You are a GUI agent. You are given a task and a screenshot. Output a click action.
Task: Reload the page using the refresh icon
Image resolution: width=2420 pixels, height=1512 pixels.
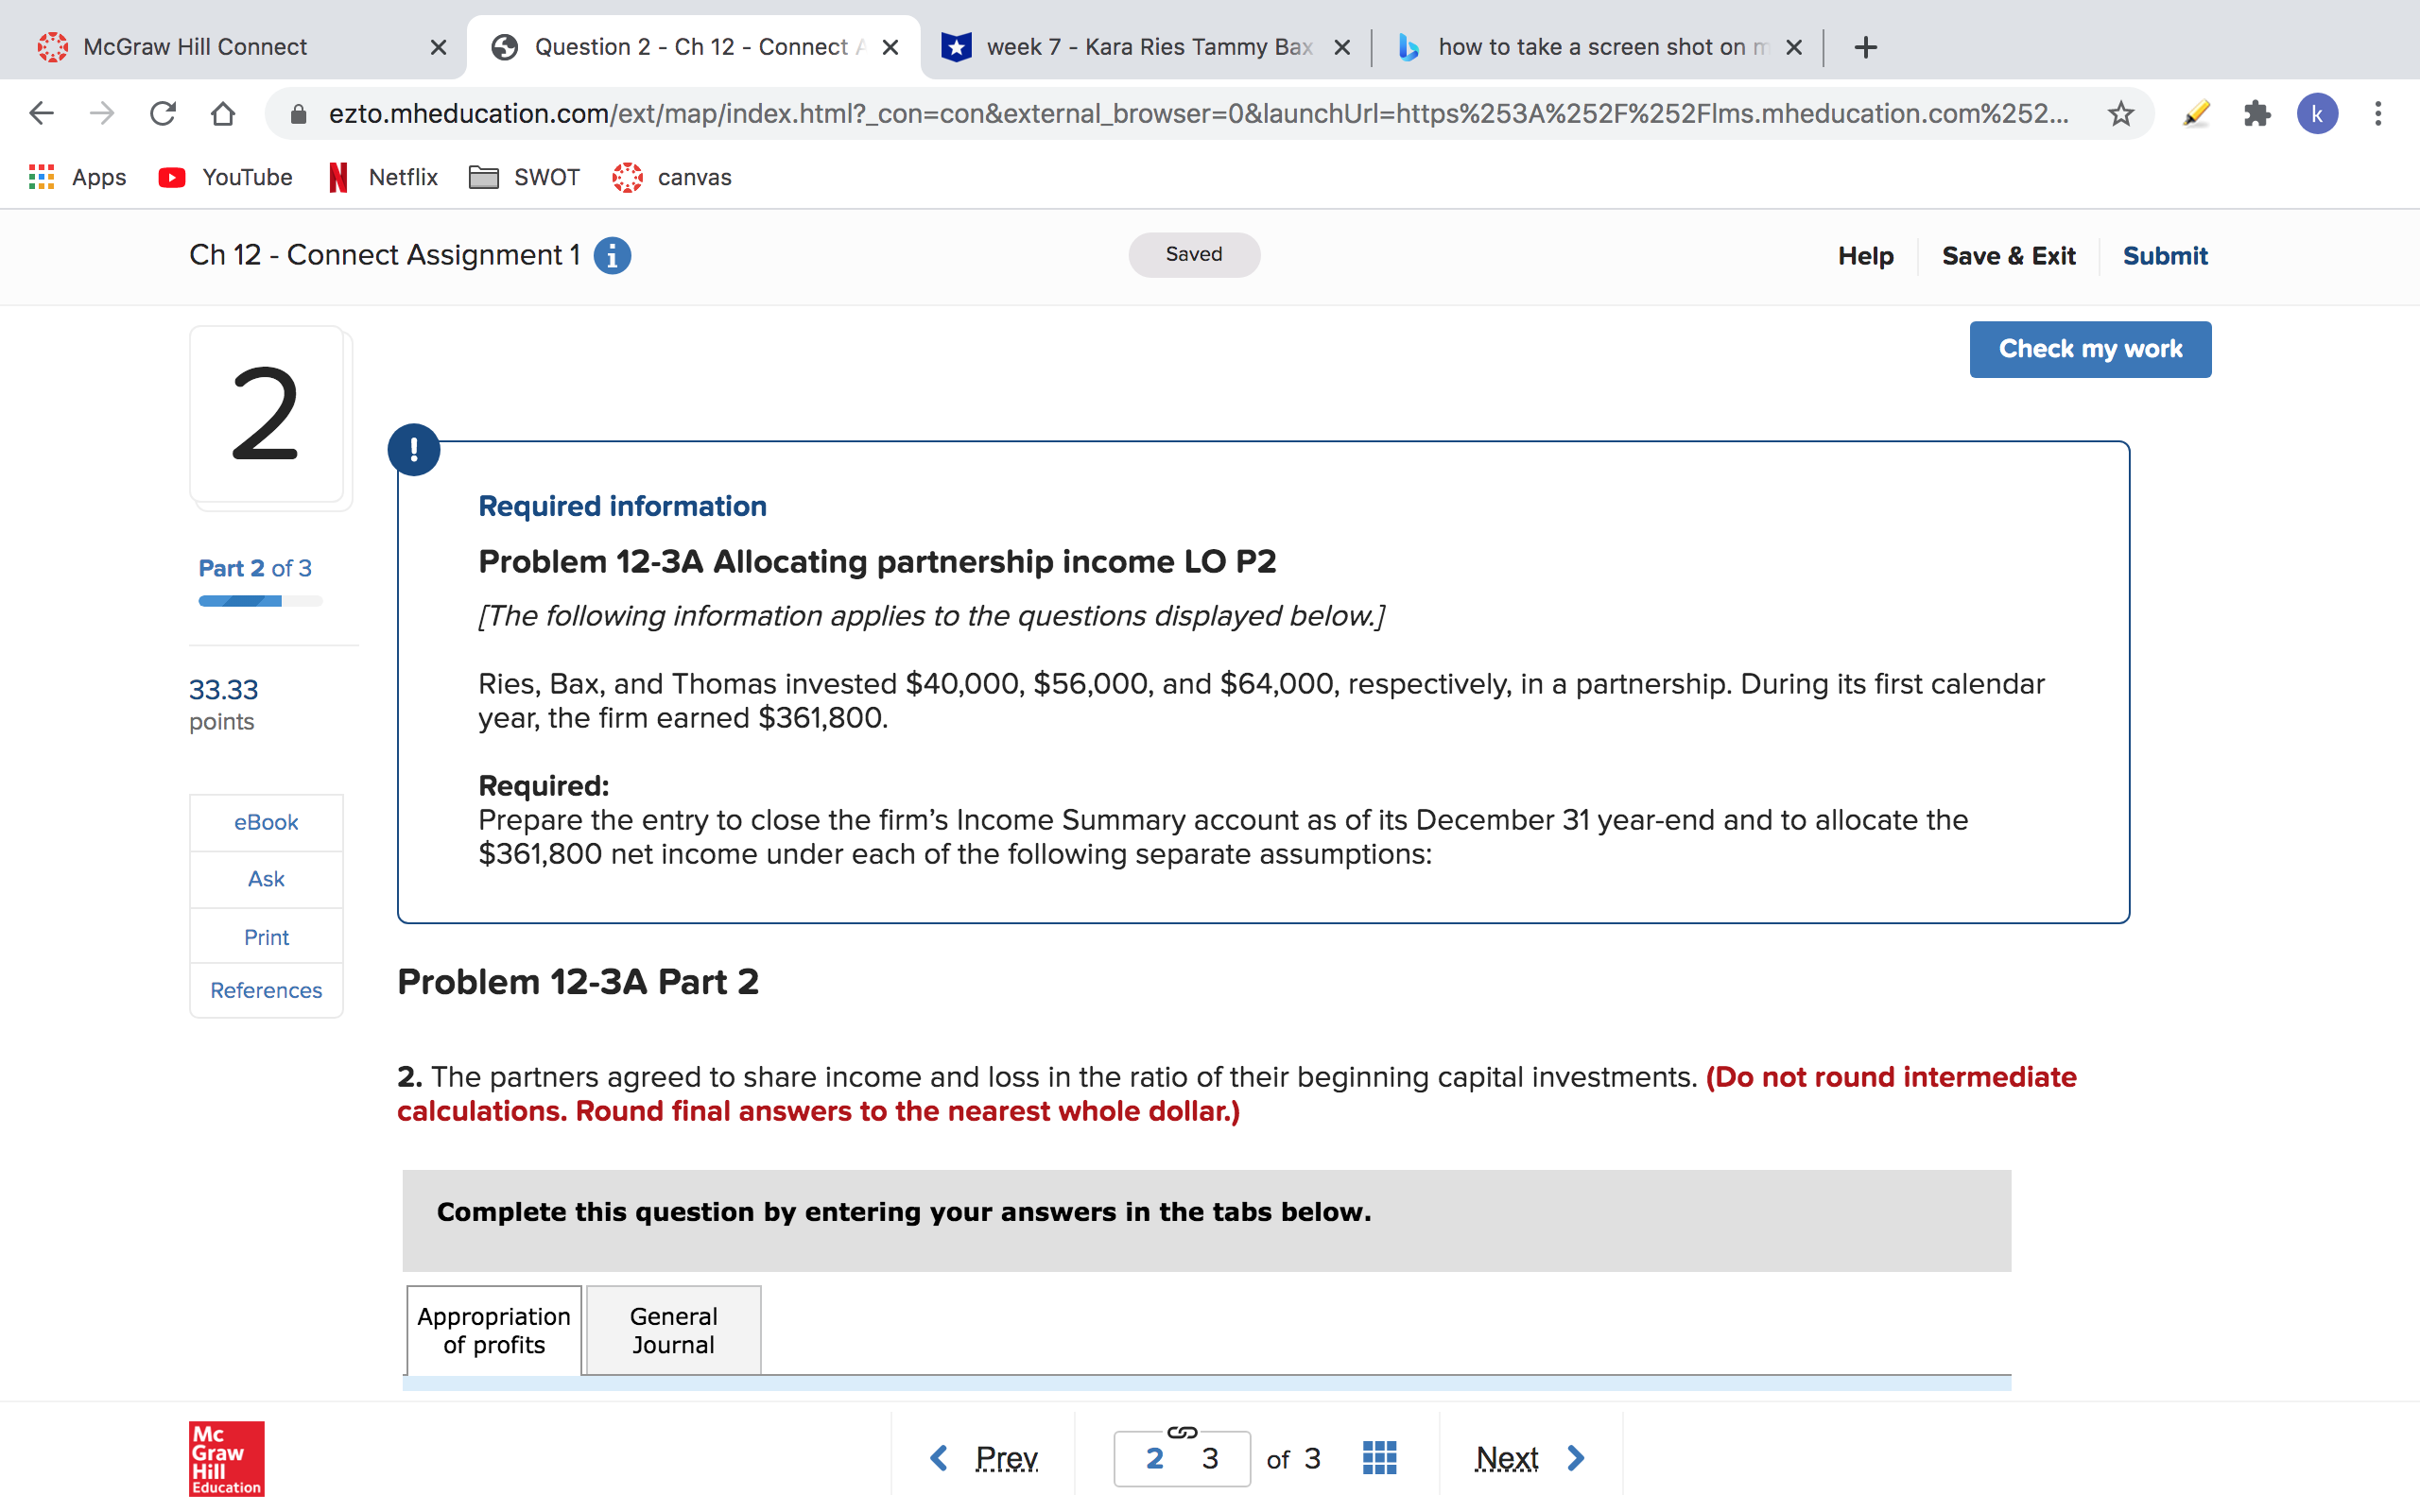[163, 113]
